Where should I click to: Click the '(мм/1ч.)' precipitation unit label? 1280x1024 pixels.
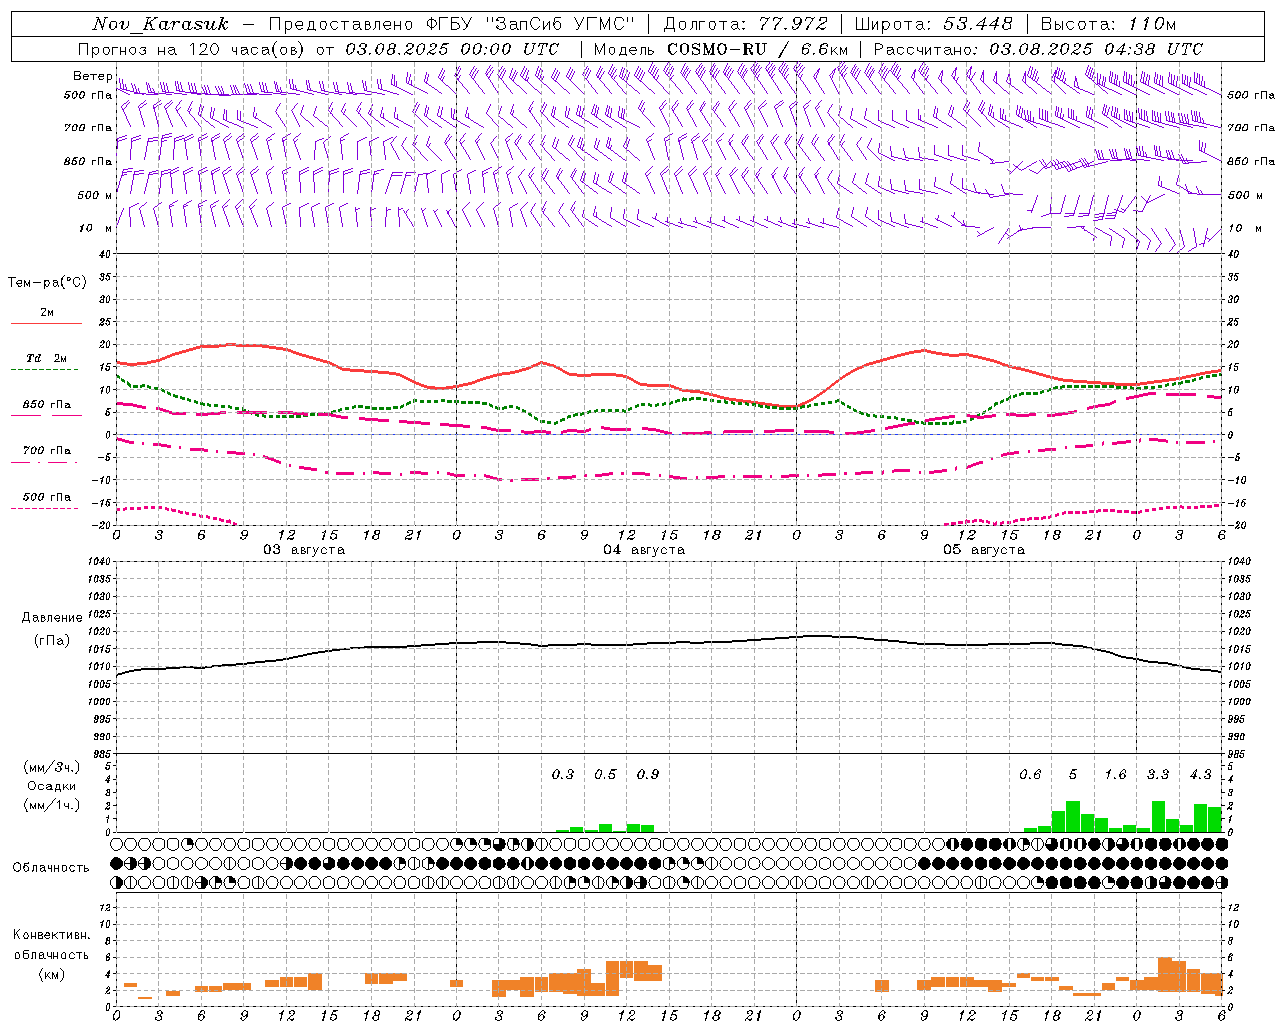click(x=51, y=805)
